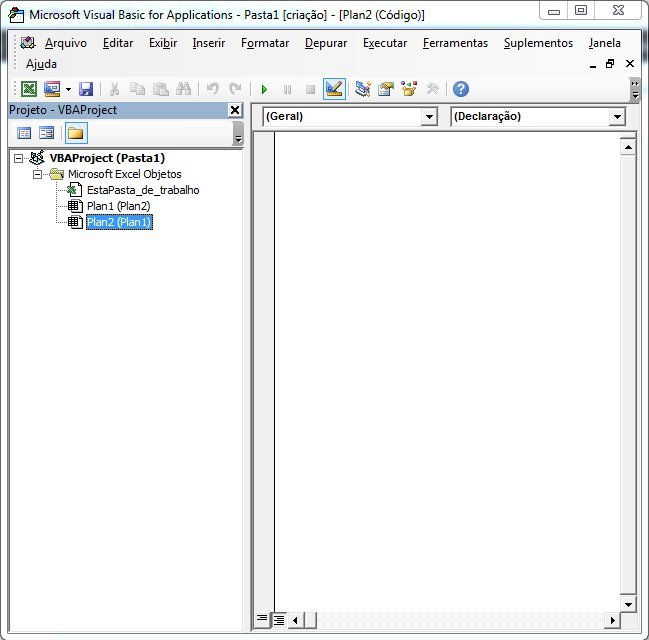Open the Object Browser icon
This screenshot has height=640, width=649.
408,89
